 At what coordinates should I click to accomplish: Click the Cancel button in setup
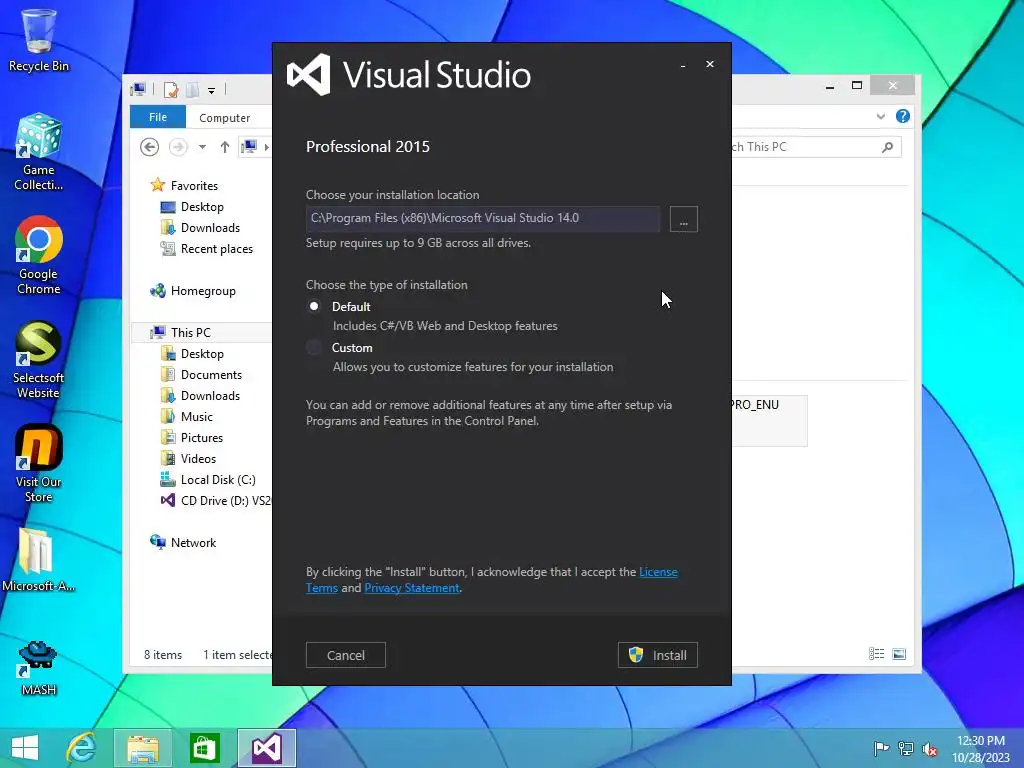[345, 655]
